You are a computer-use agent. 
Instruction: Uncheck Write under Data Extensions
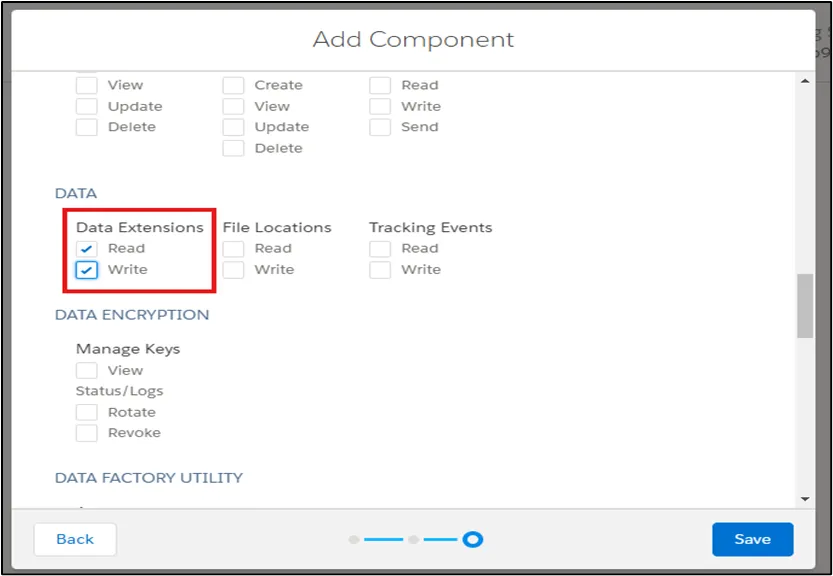pos(85,269)
